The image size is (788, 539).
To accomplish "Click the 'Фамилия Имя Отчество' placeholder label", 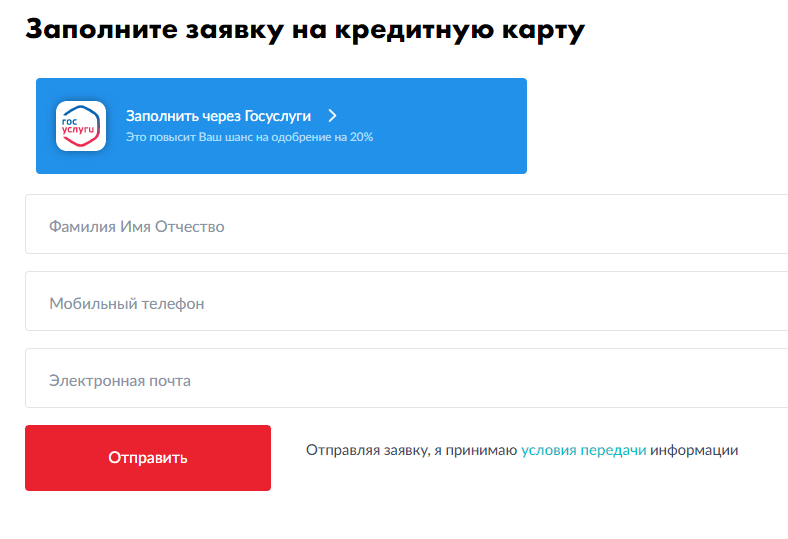I will [x=137, y=227].
